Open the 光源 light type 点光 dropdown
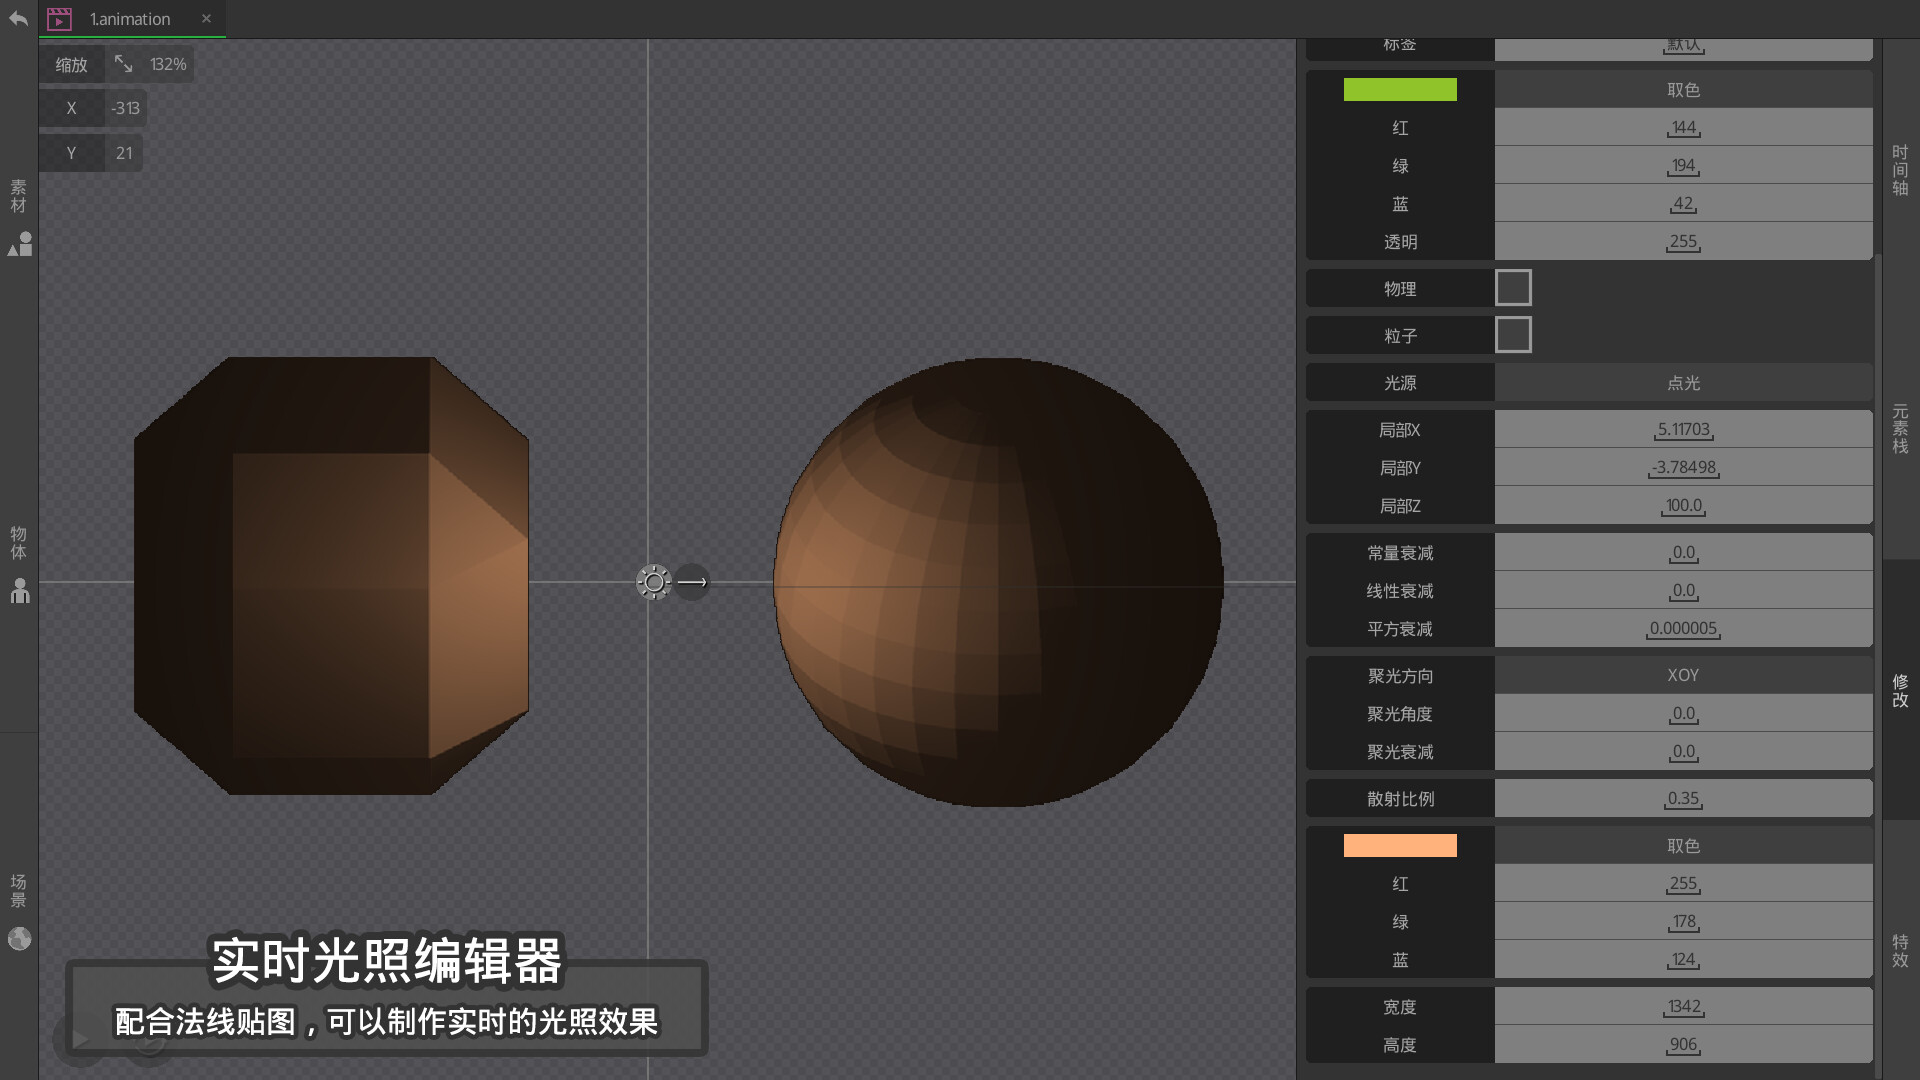 (1683, 383)
